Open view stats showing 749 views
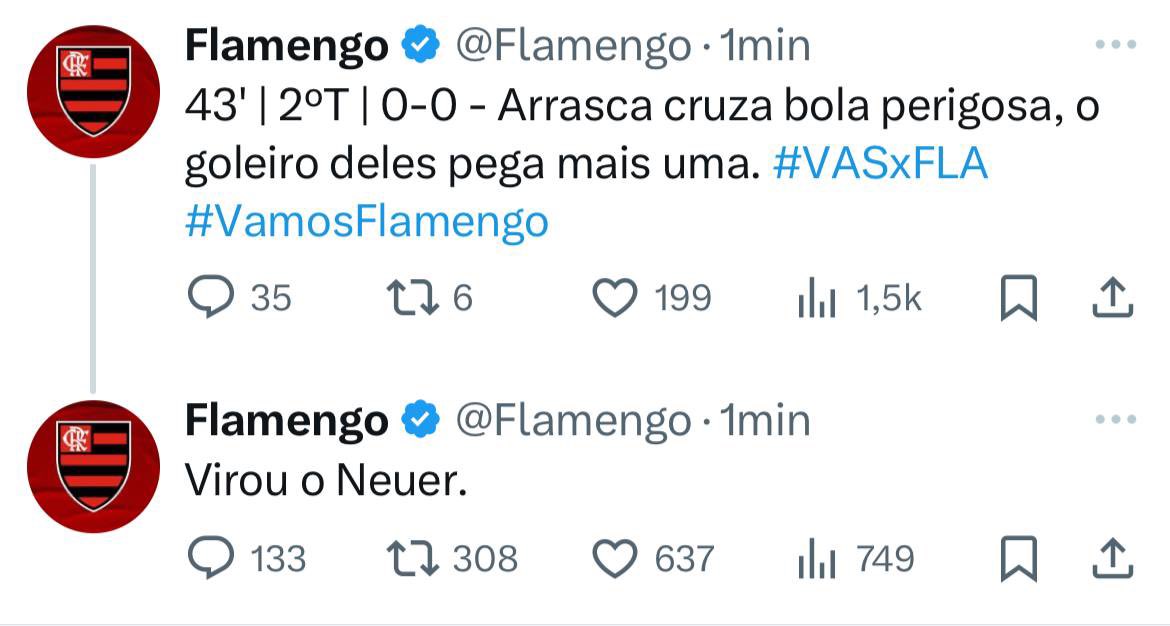The width and height of the screenshot is (1170, 626). pyautogui.click(x=816, y=558)
